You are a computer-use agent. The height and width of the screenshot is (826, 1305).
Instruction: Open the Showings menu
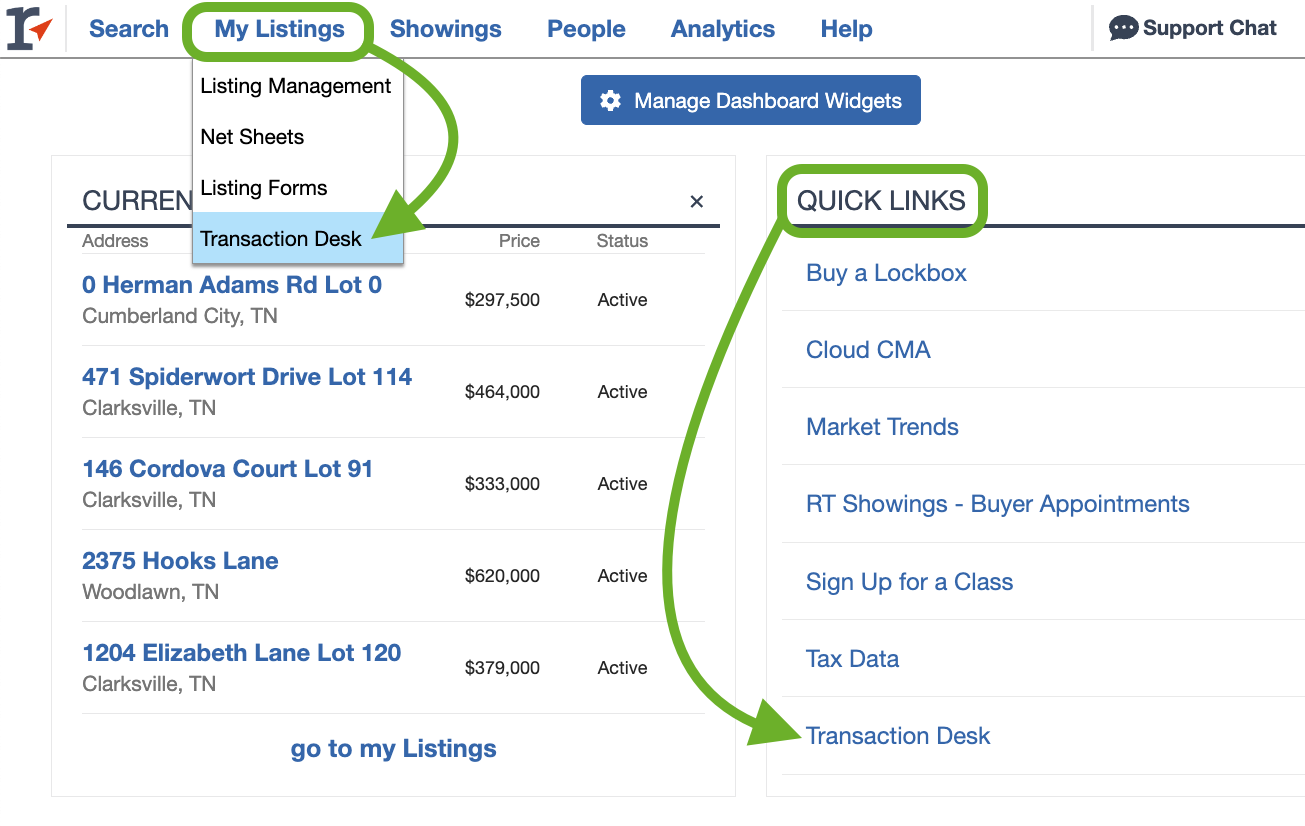point(445,29)
